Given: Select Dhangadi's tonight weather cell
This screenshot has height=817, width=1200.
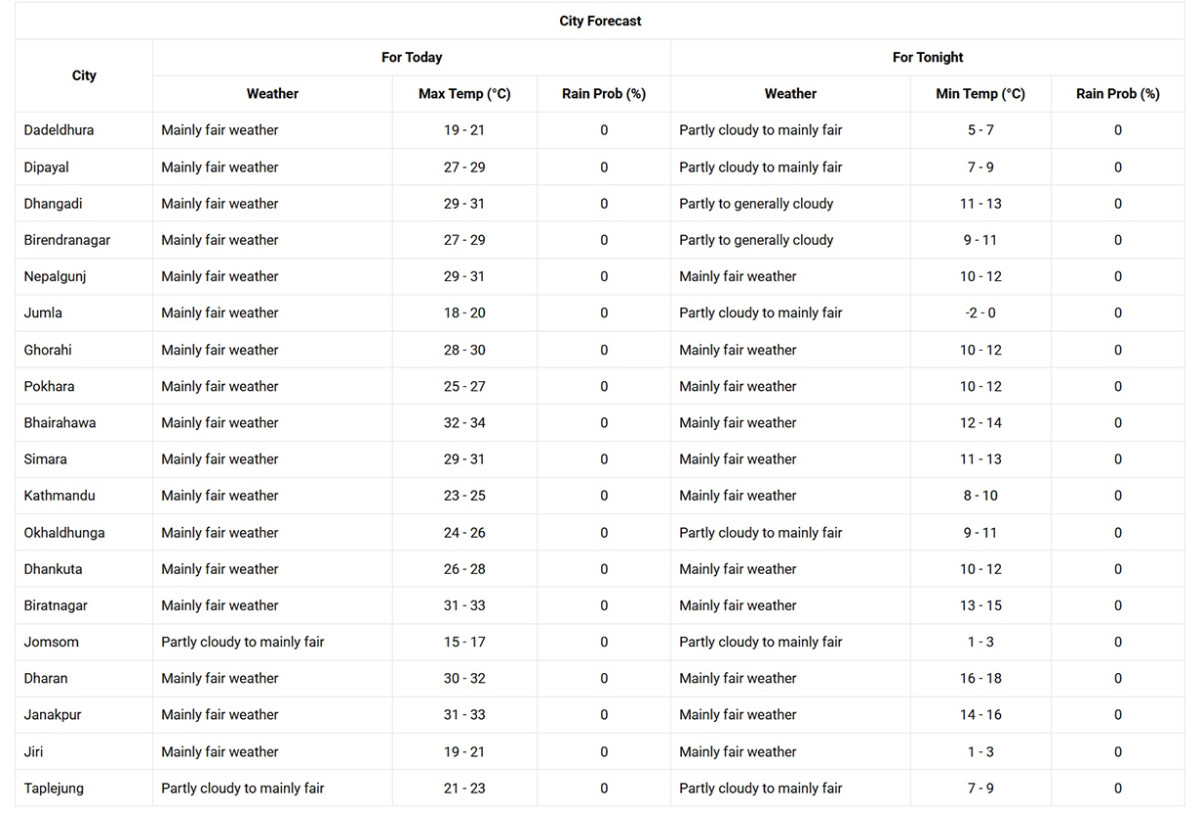Looking at the screenshot, I should click(790, 204).
